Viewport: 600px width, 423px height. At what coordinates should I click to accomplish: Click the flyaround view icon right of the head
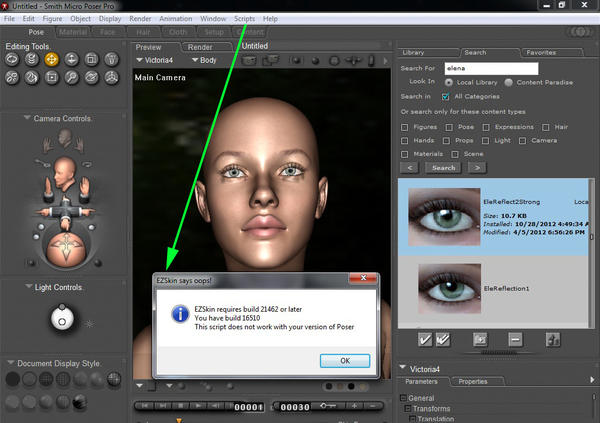point(87,164)
